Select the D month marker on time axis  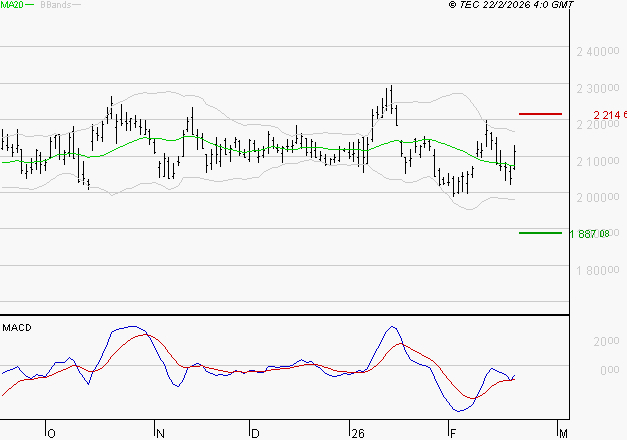tap(254, 433)
